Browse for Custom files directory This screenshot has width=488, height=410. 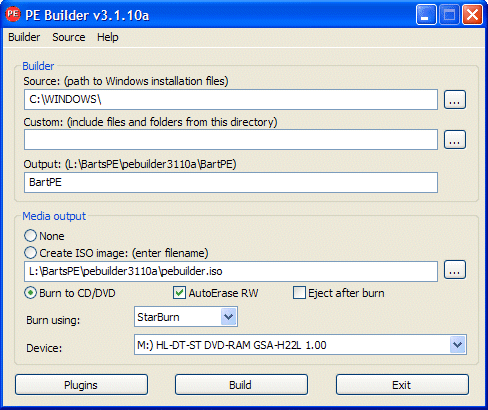(x=455, y=140)
